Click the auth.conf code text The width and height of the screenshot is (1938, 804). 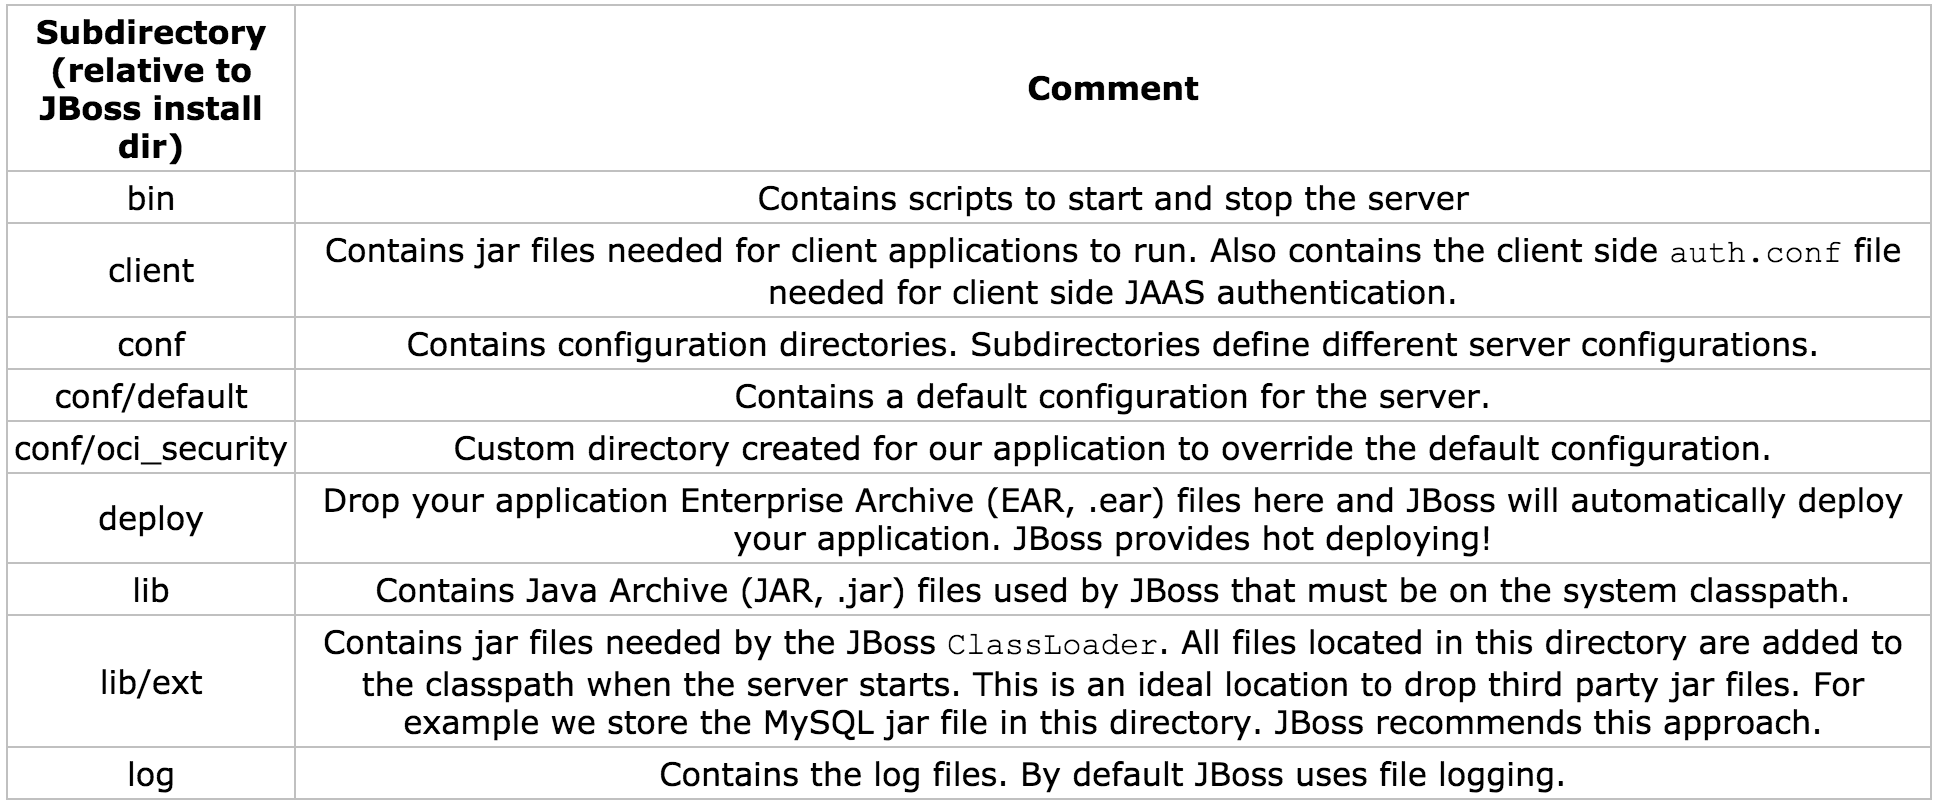[x=1755, y=252]
